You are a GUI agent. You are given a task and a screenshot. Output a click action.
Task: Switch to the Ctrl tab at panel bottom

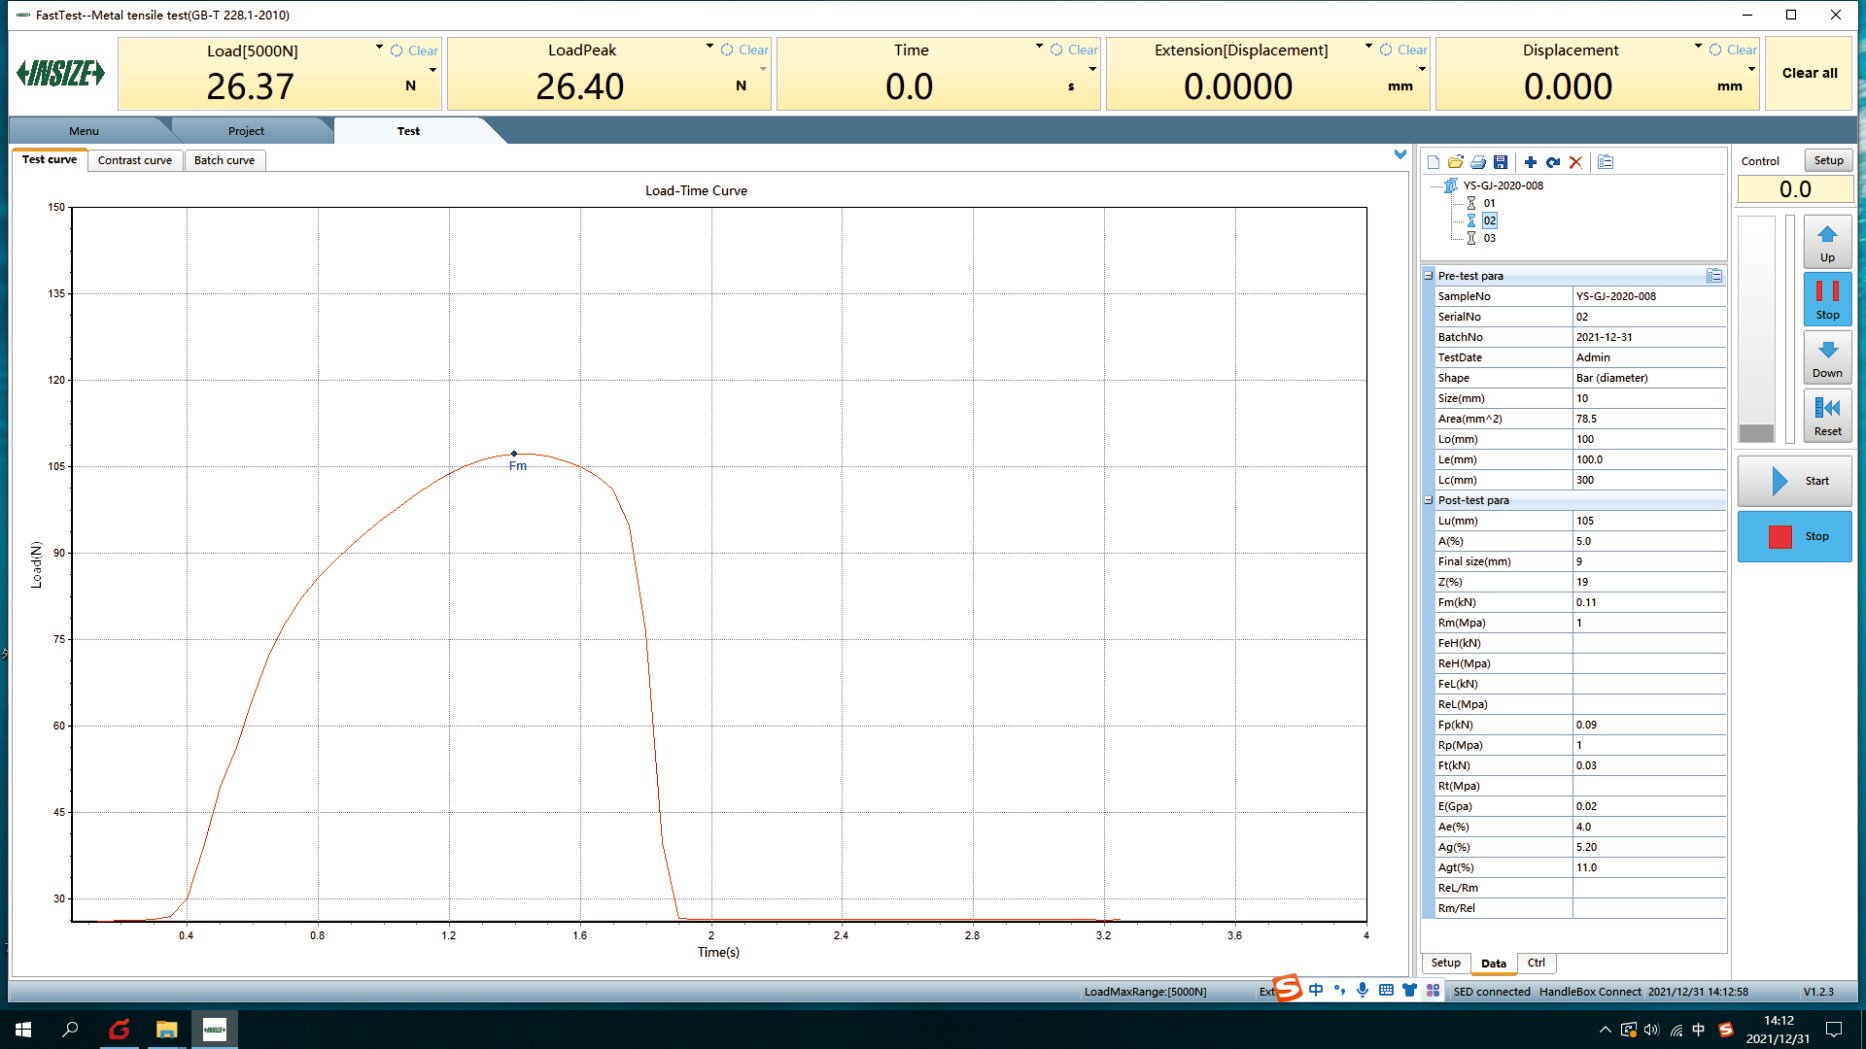pyautogui.click(x=1536, y=963)
